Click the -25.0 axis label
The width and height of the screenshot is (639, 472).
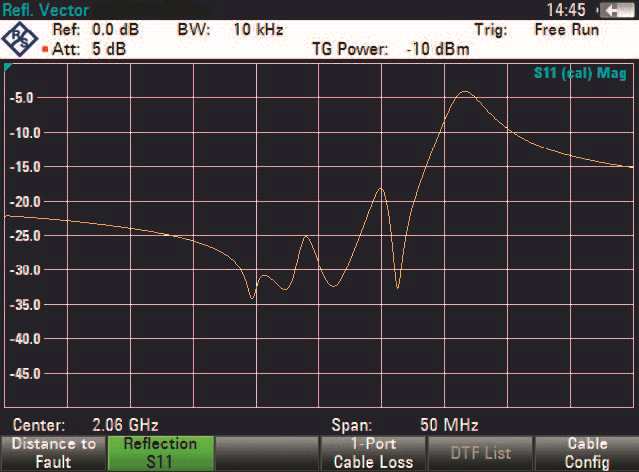(25, 236)
